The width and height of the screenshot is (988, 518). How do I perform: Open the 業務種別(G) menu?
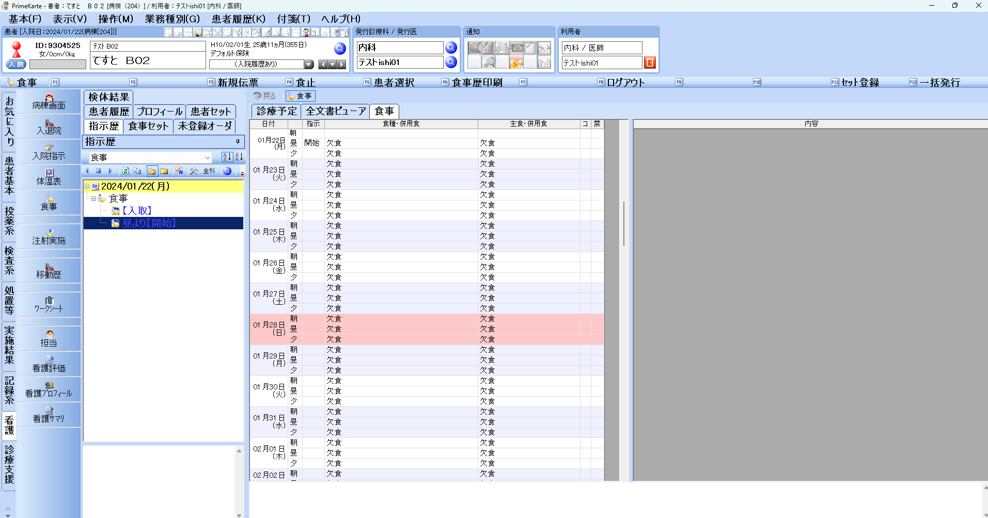coord(172,19)
